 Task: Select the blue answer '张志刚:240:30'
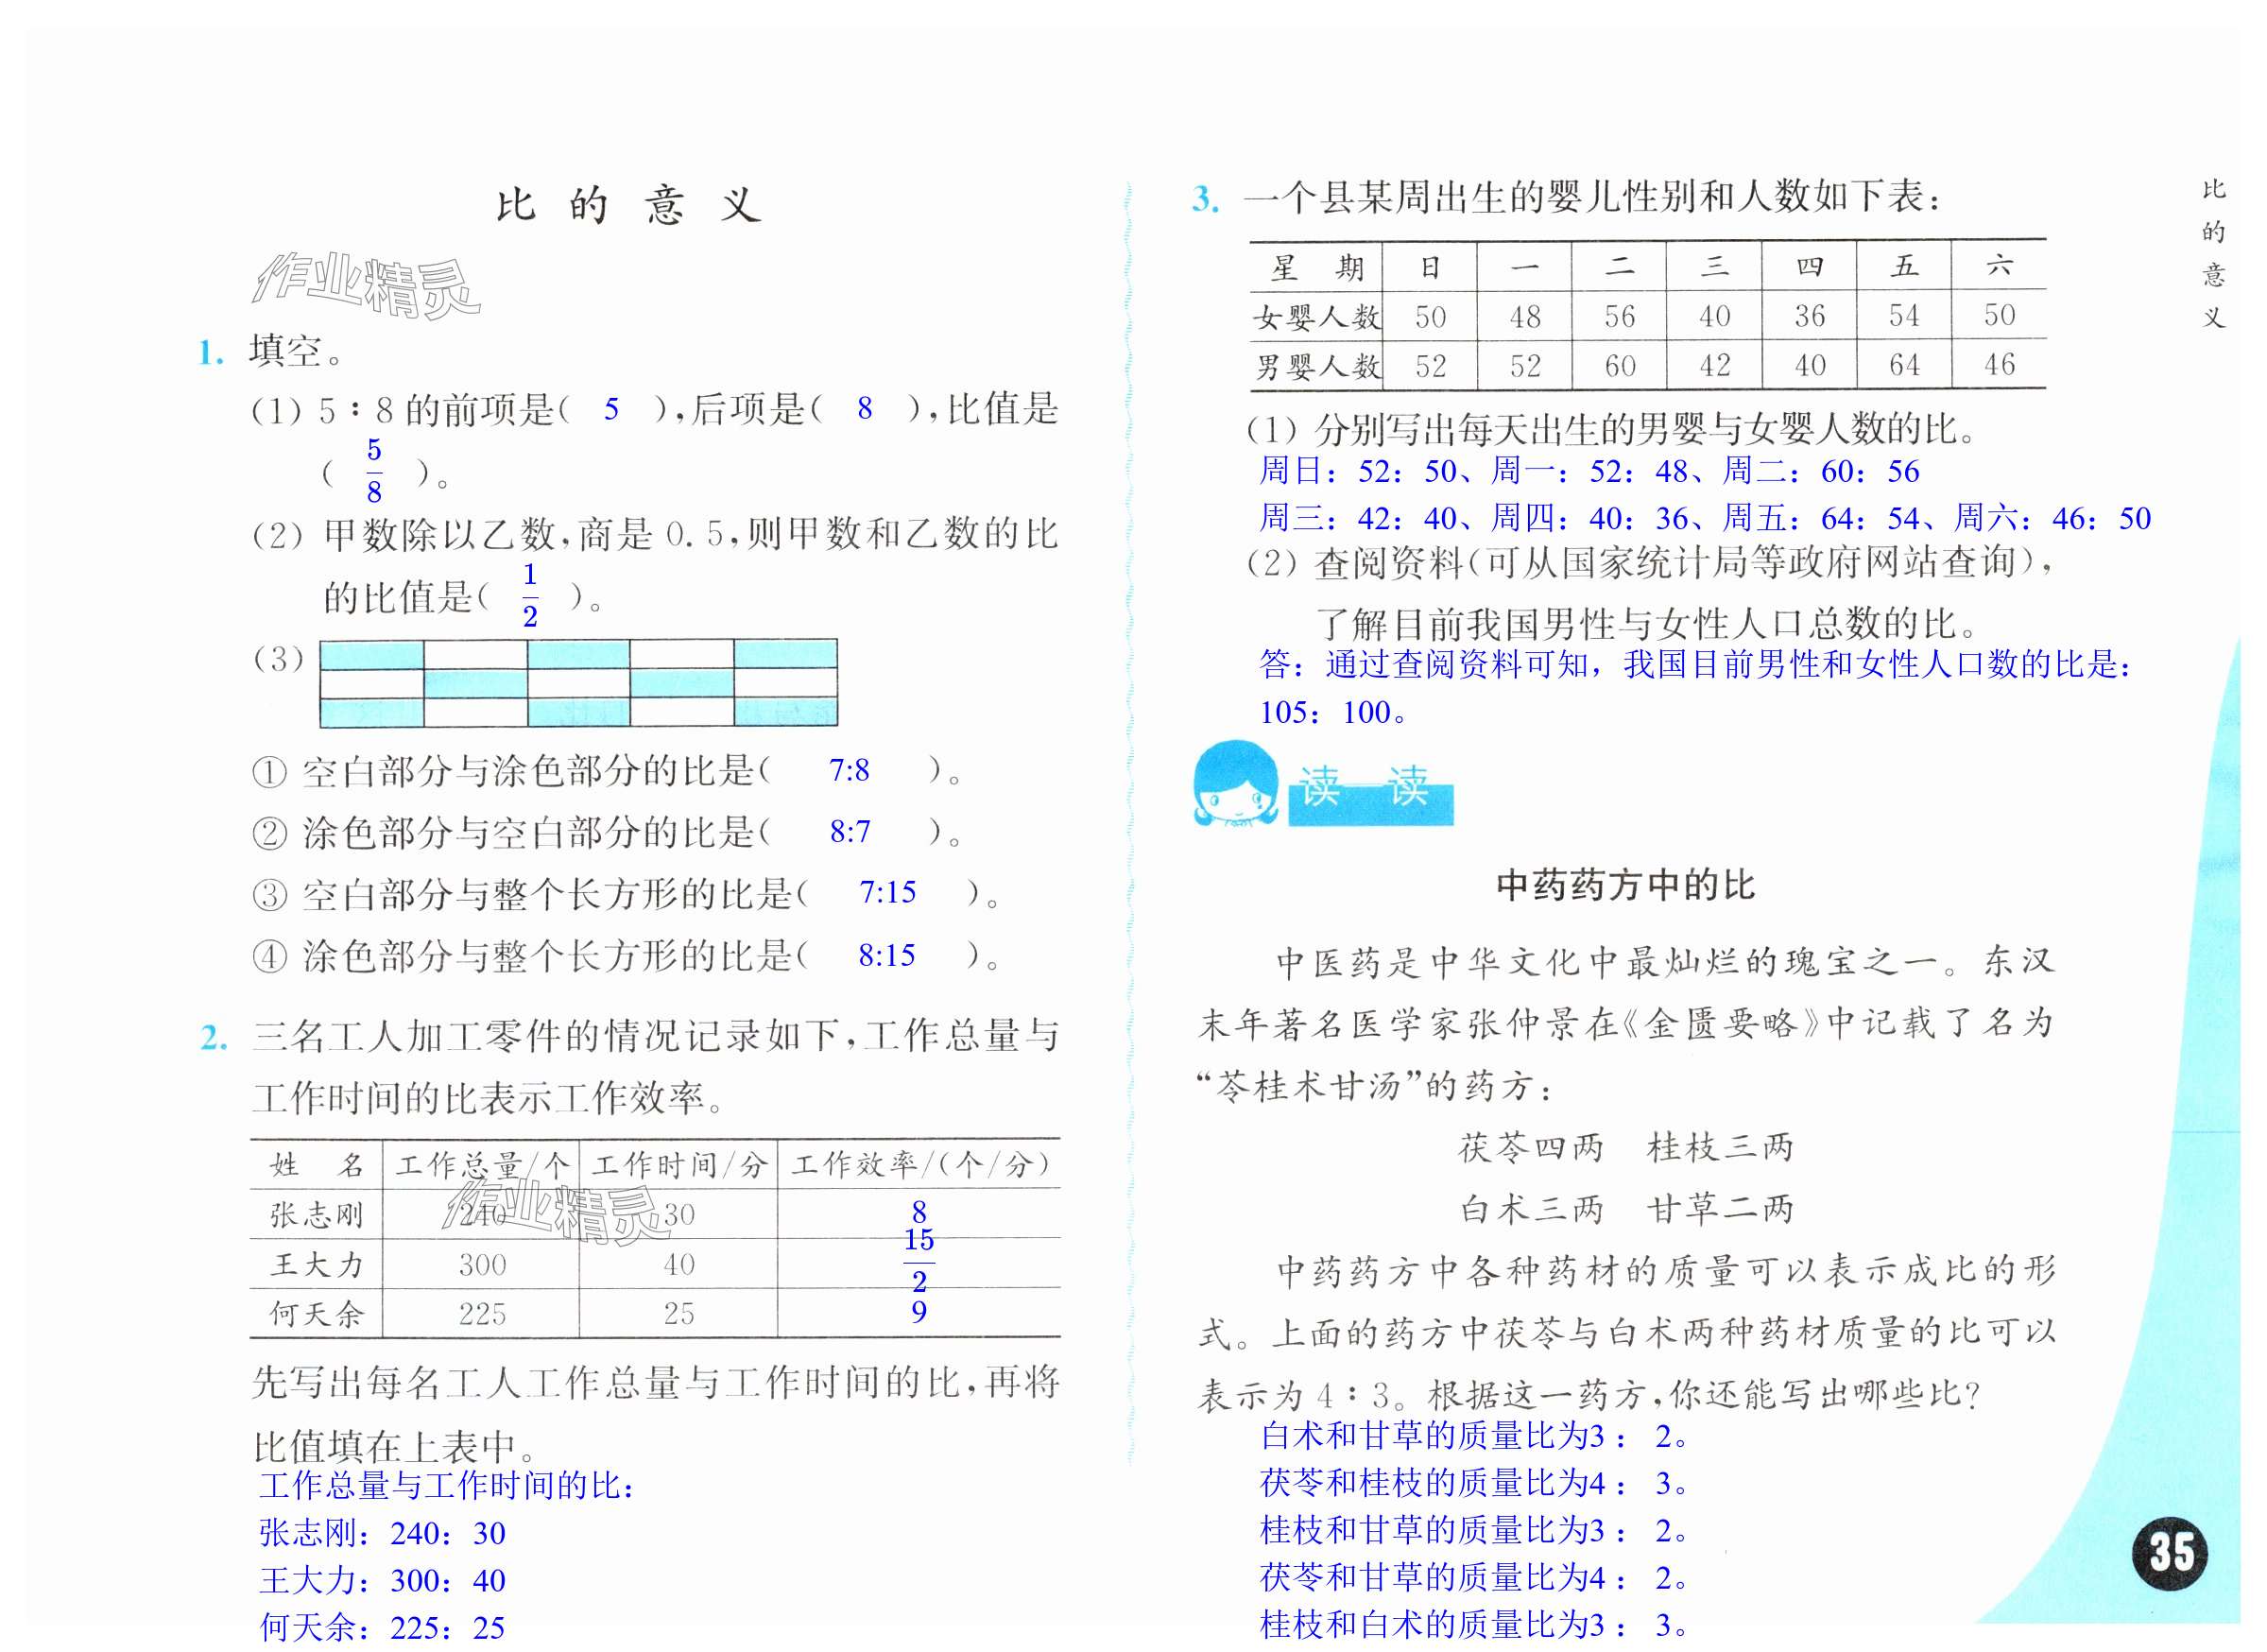(382, 1533)
